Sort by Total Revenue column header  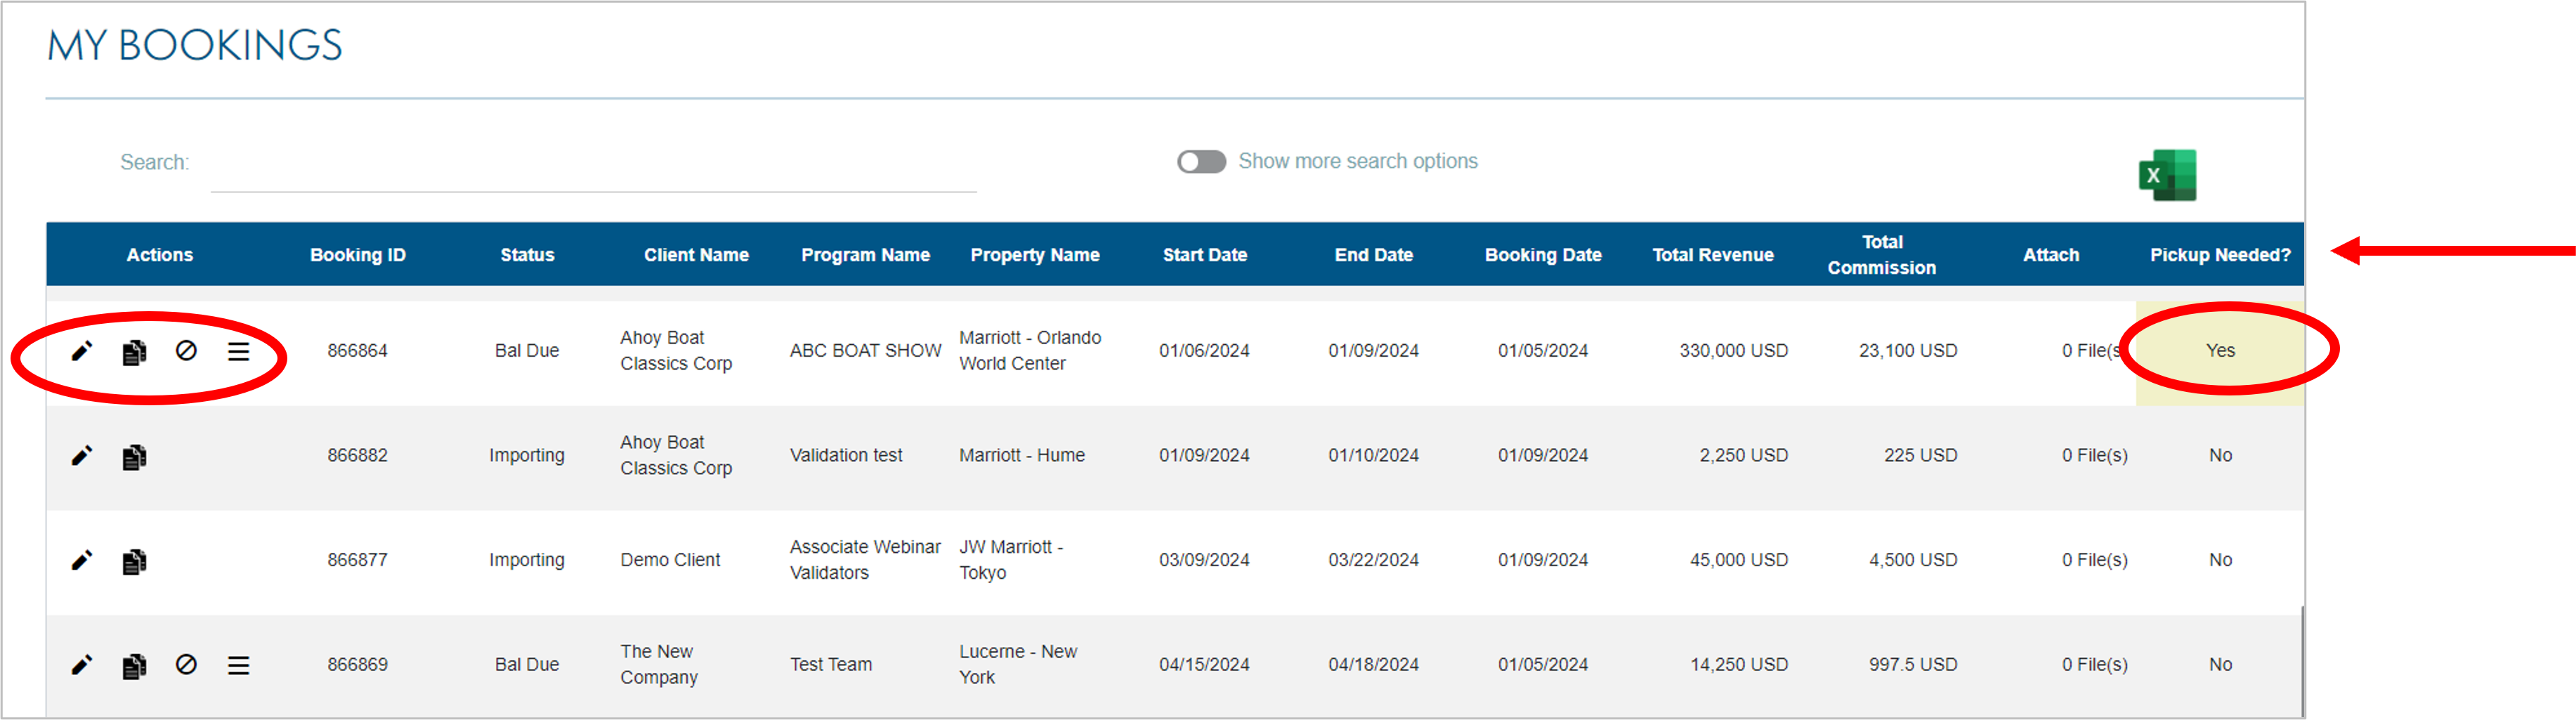tap(1712, 255)
